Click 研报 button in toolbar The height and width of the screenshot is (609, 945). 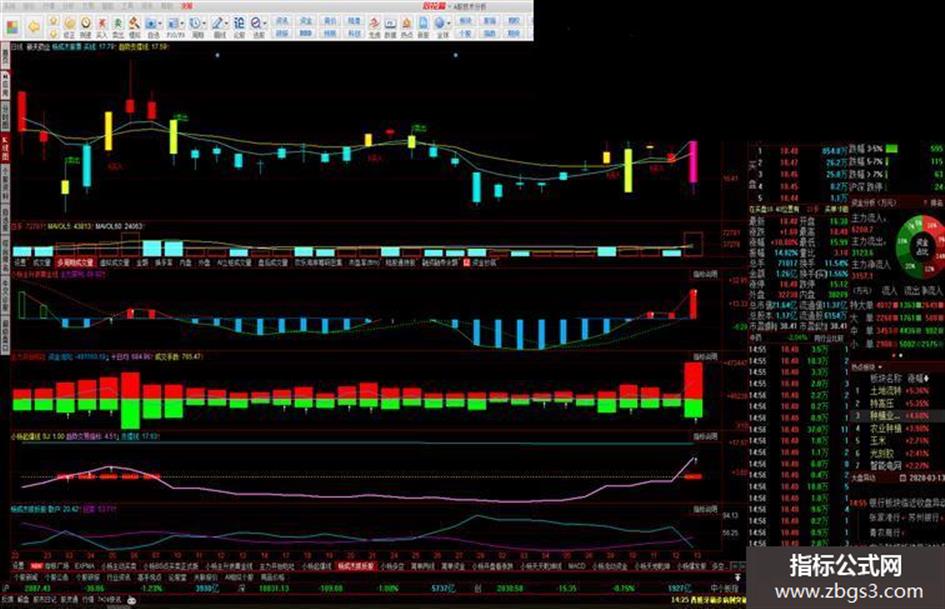[x=282, y=33]
